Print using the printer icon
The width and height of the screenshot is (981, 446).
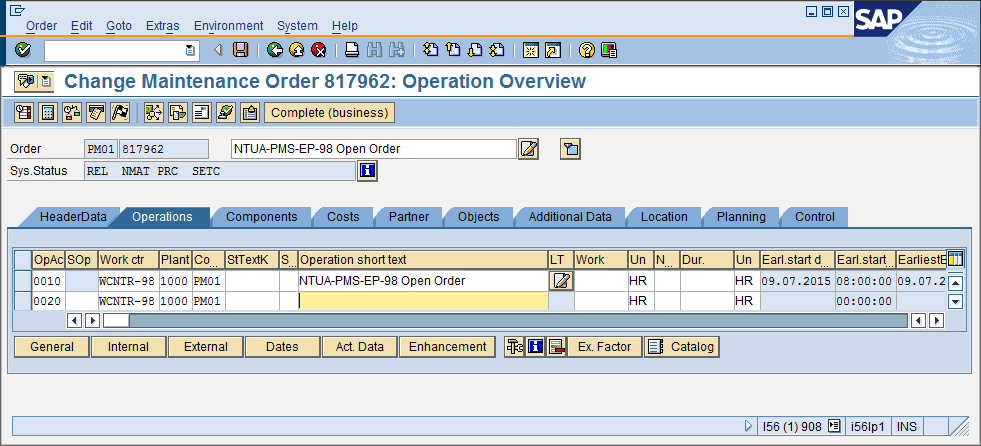point(352,50)
